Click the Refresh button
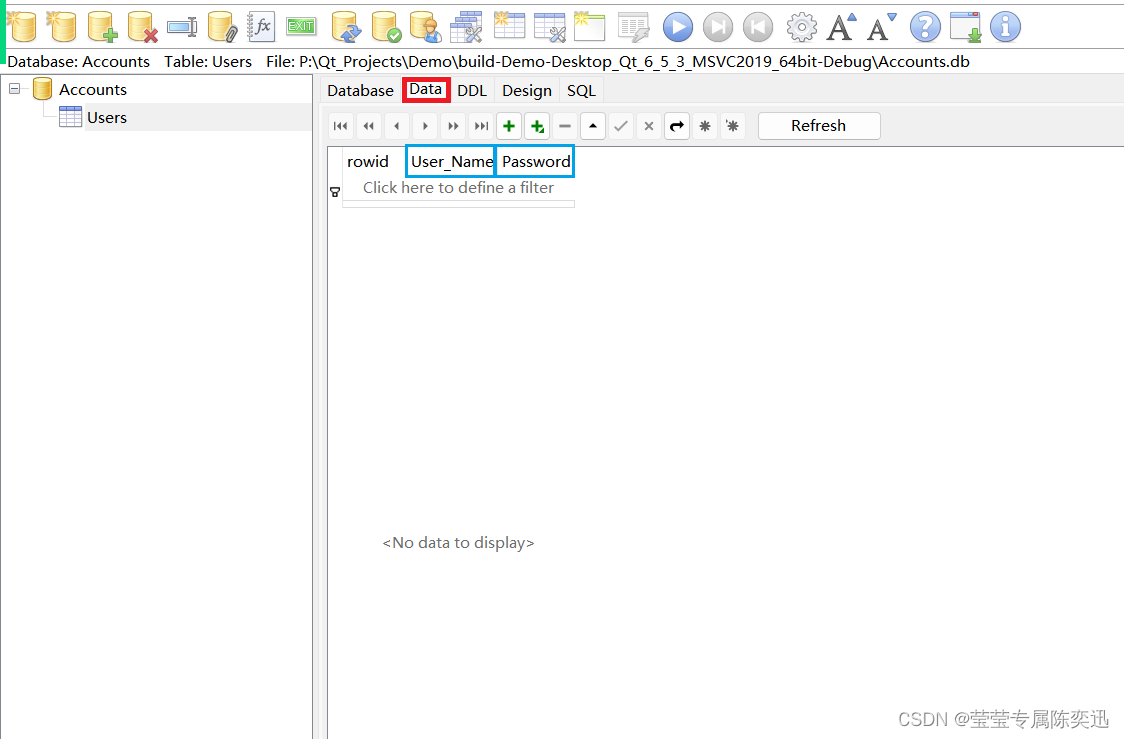The height and width of the screenshot is (739, 1124). click(819, 126)
